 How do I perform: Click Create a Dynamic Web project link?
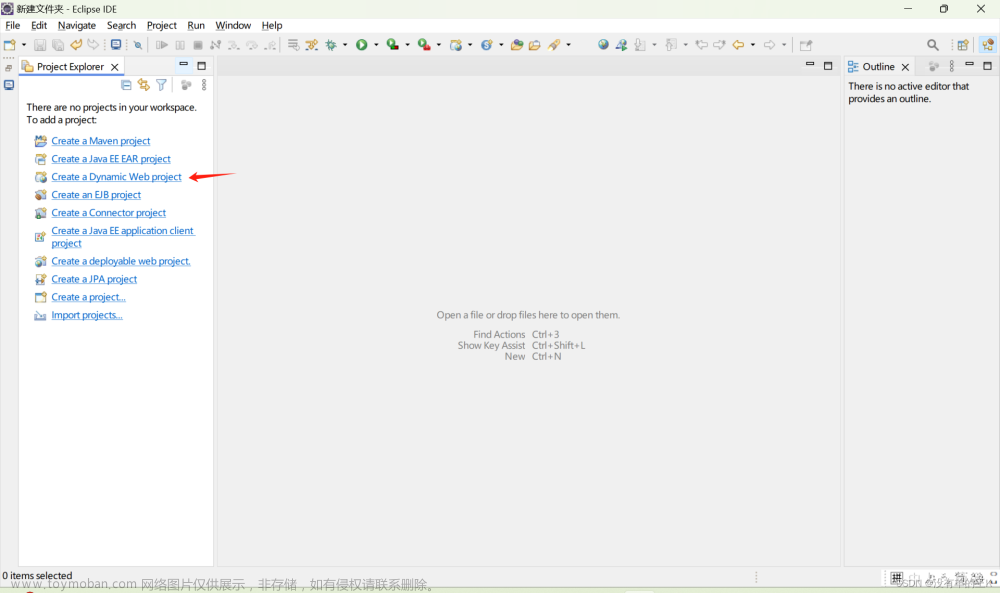tap(116, 177)
